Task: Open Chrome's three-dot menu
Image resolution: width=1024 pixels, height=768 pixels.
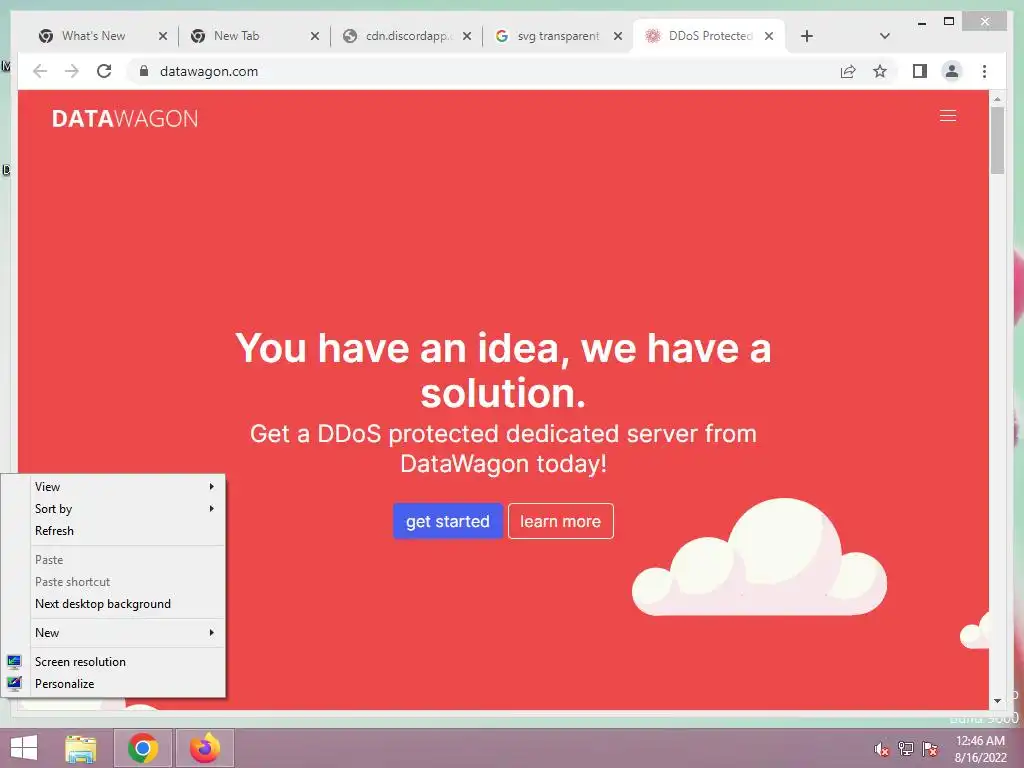Action: 984,71
